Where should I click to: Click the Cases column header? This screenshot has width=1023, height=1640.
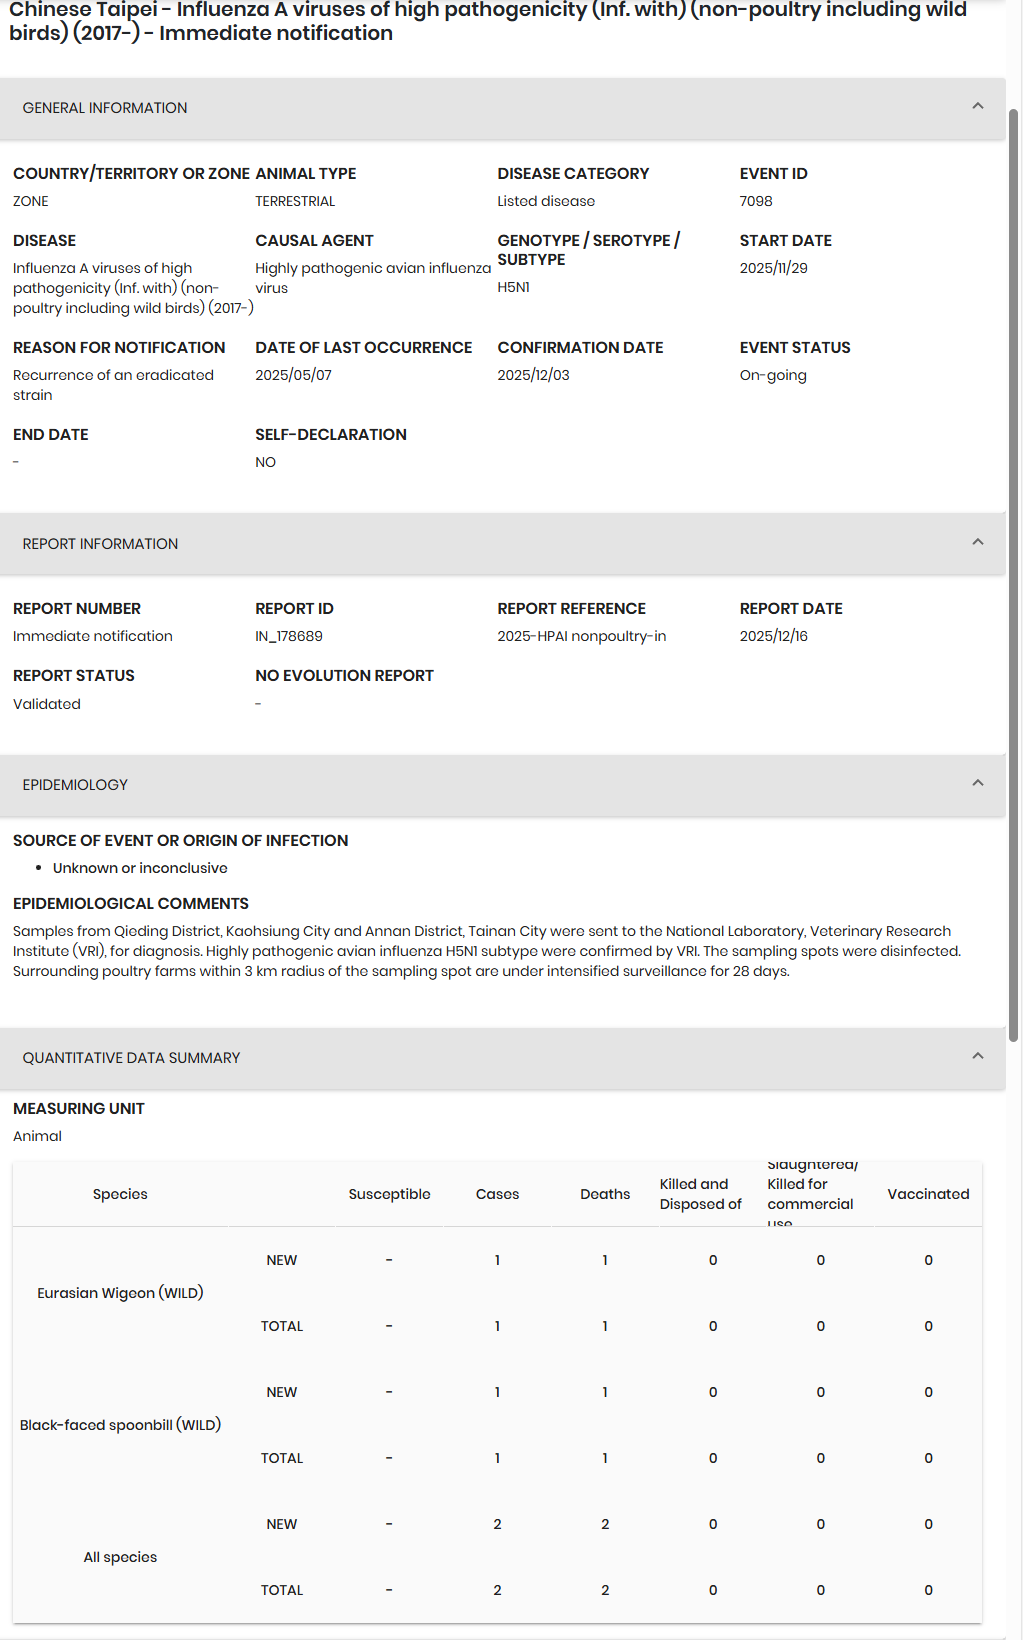[497, 1194]
